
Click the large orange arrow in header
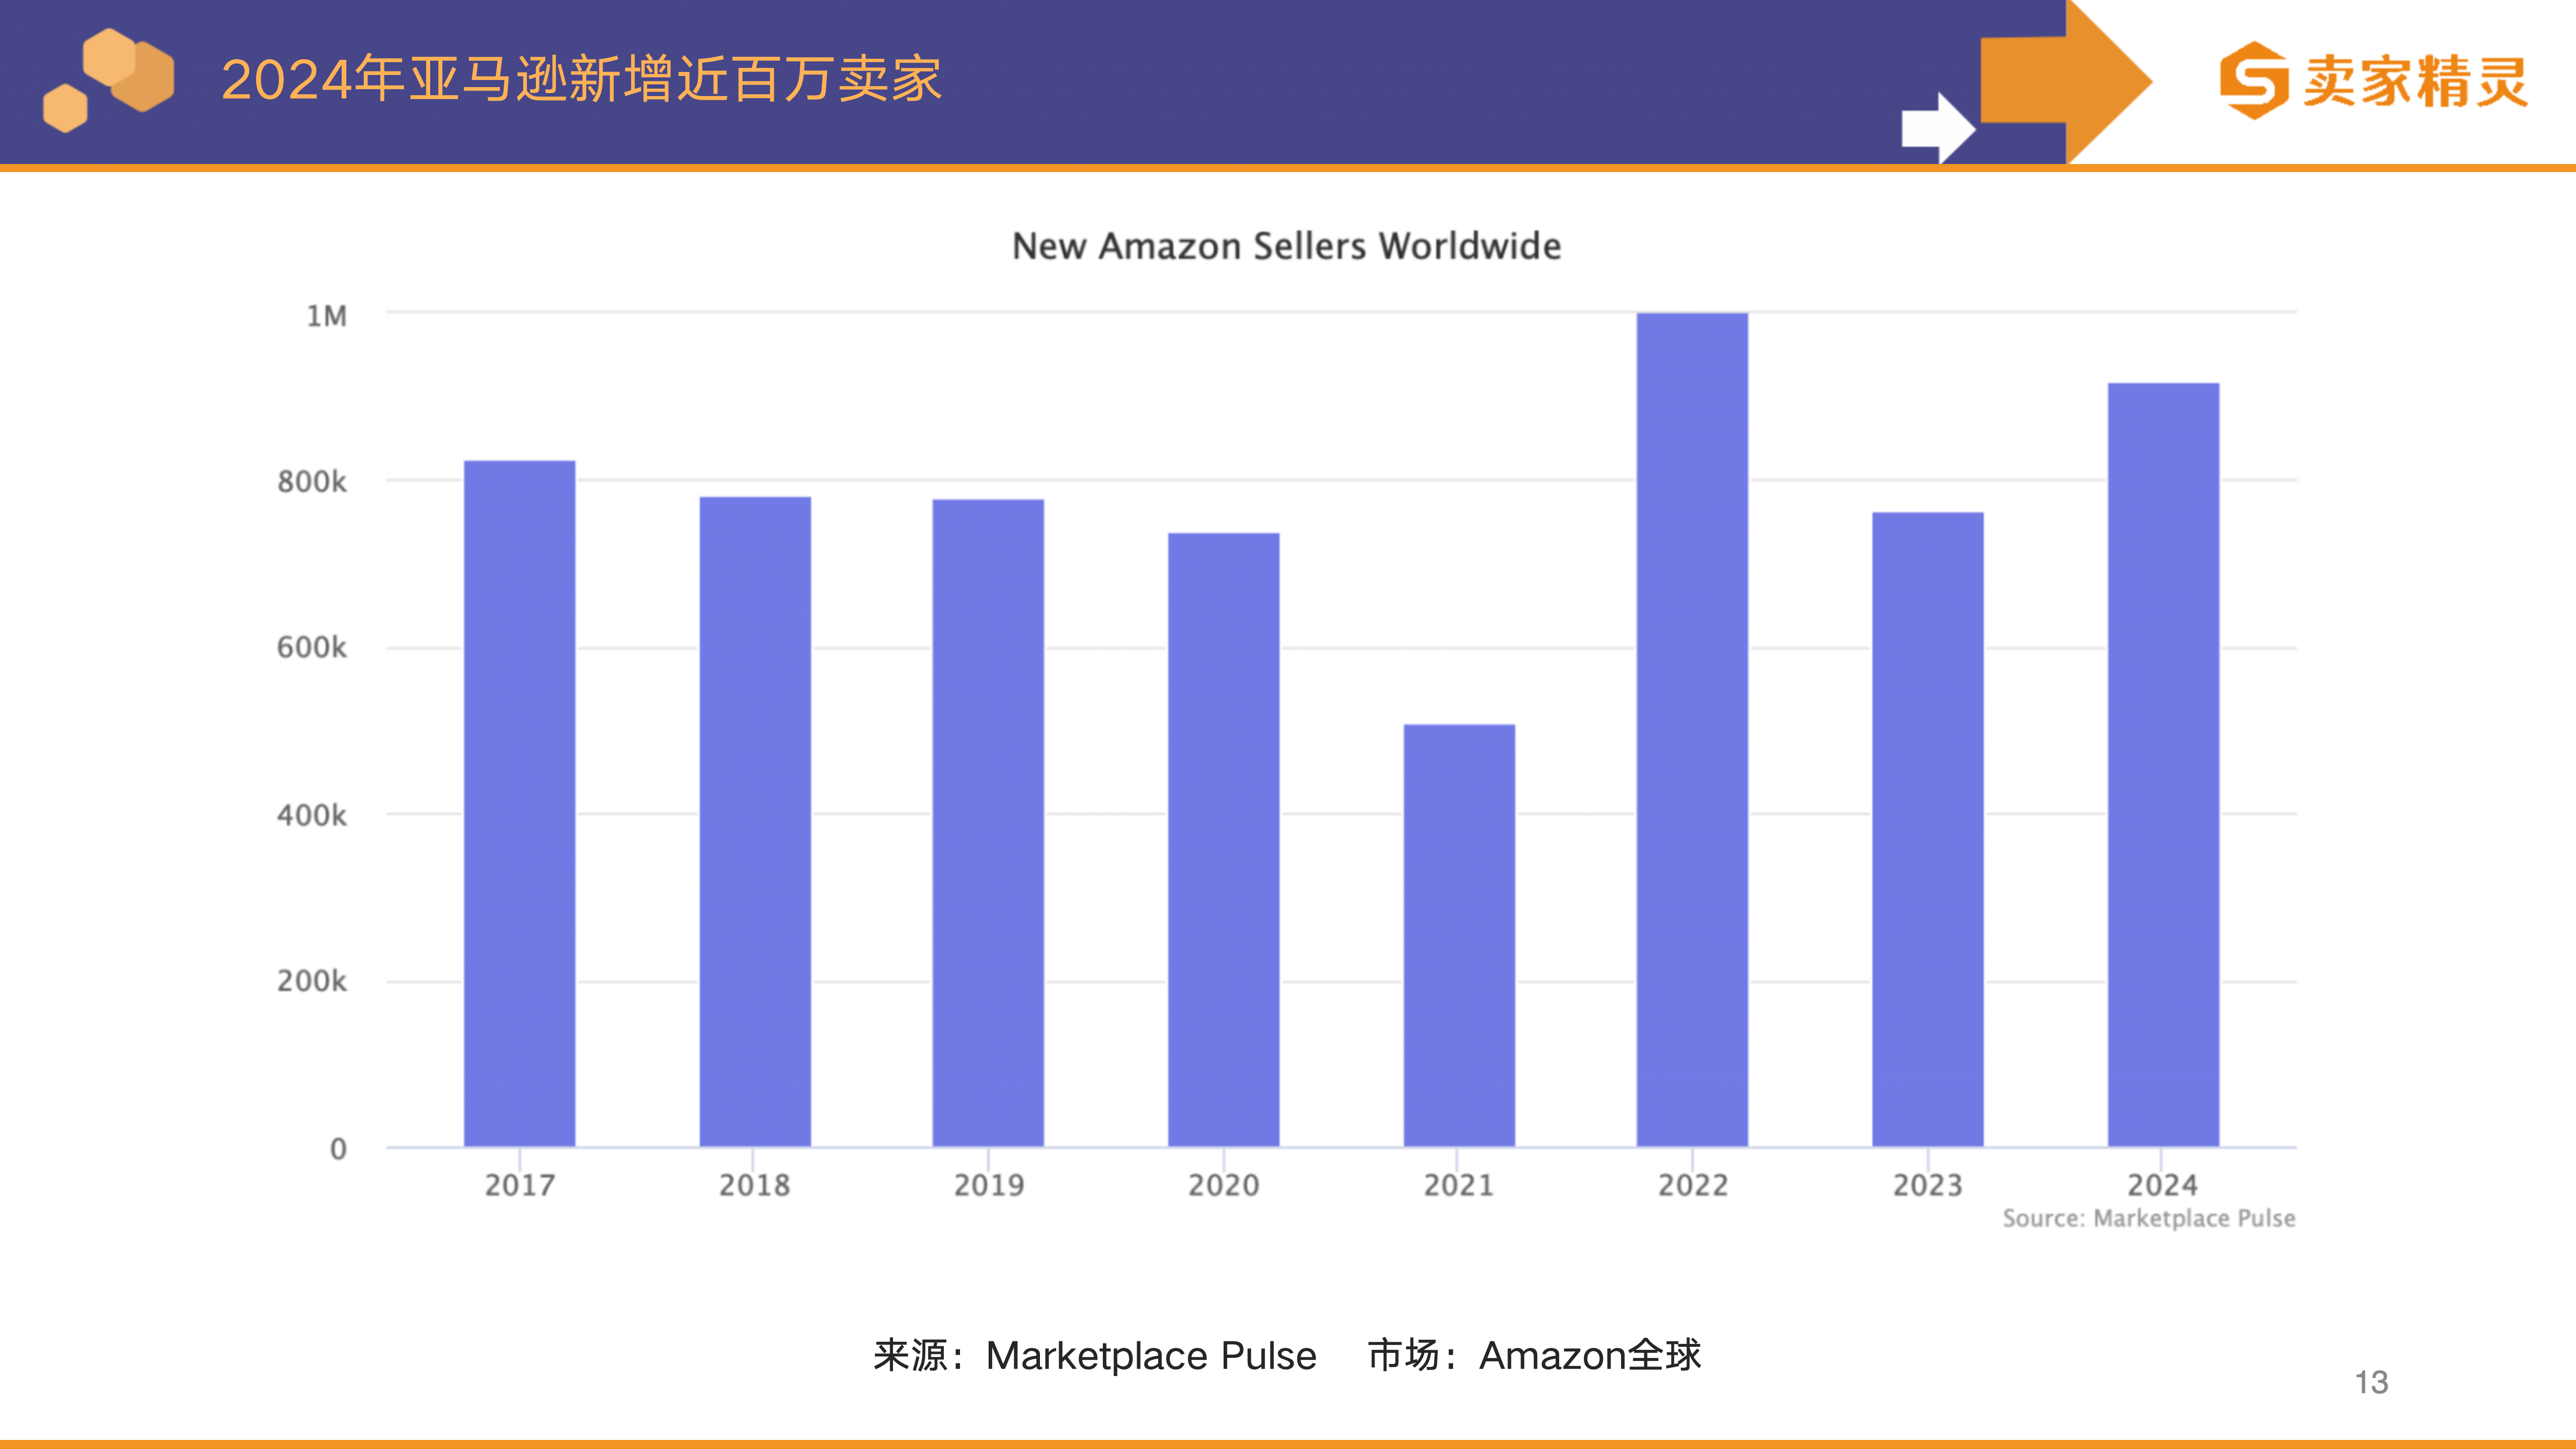2066,80
